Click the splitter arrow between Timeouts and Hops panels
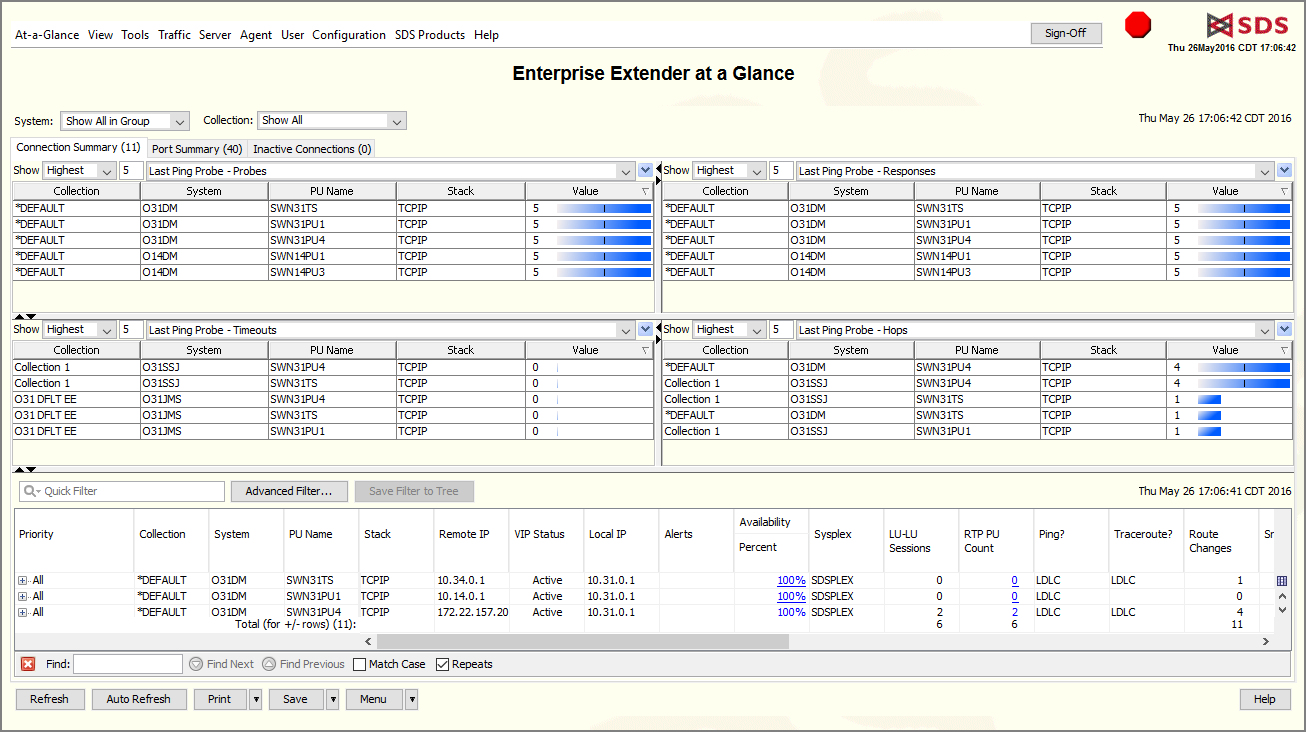Viewport: 1306px width, 732px height. point(658,332)
